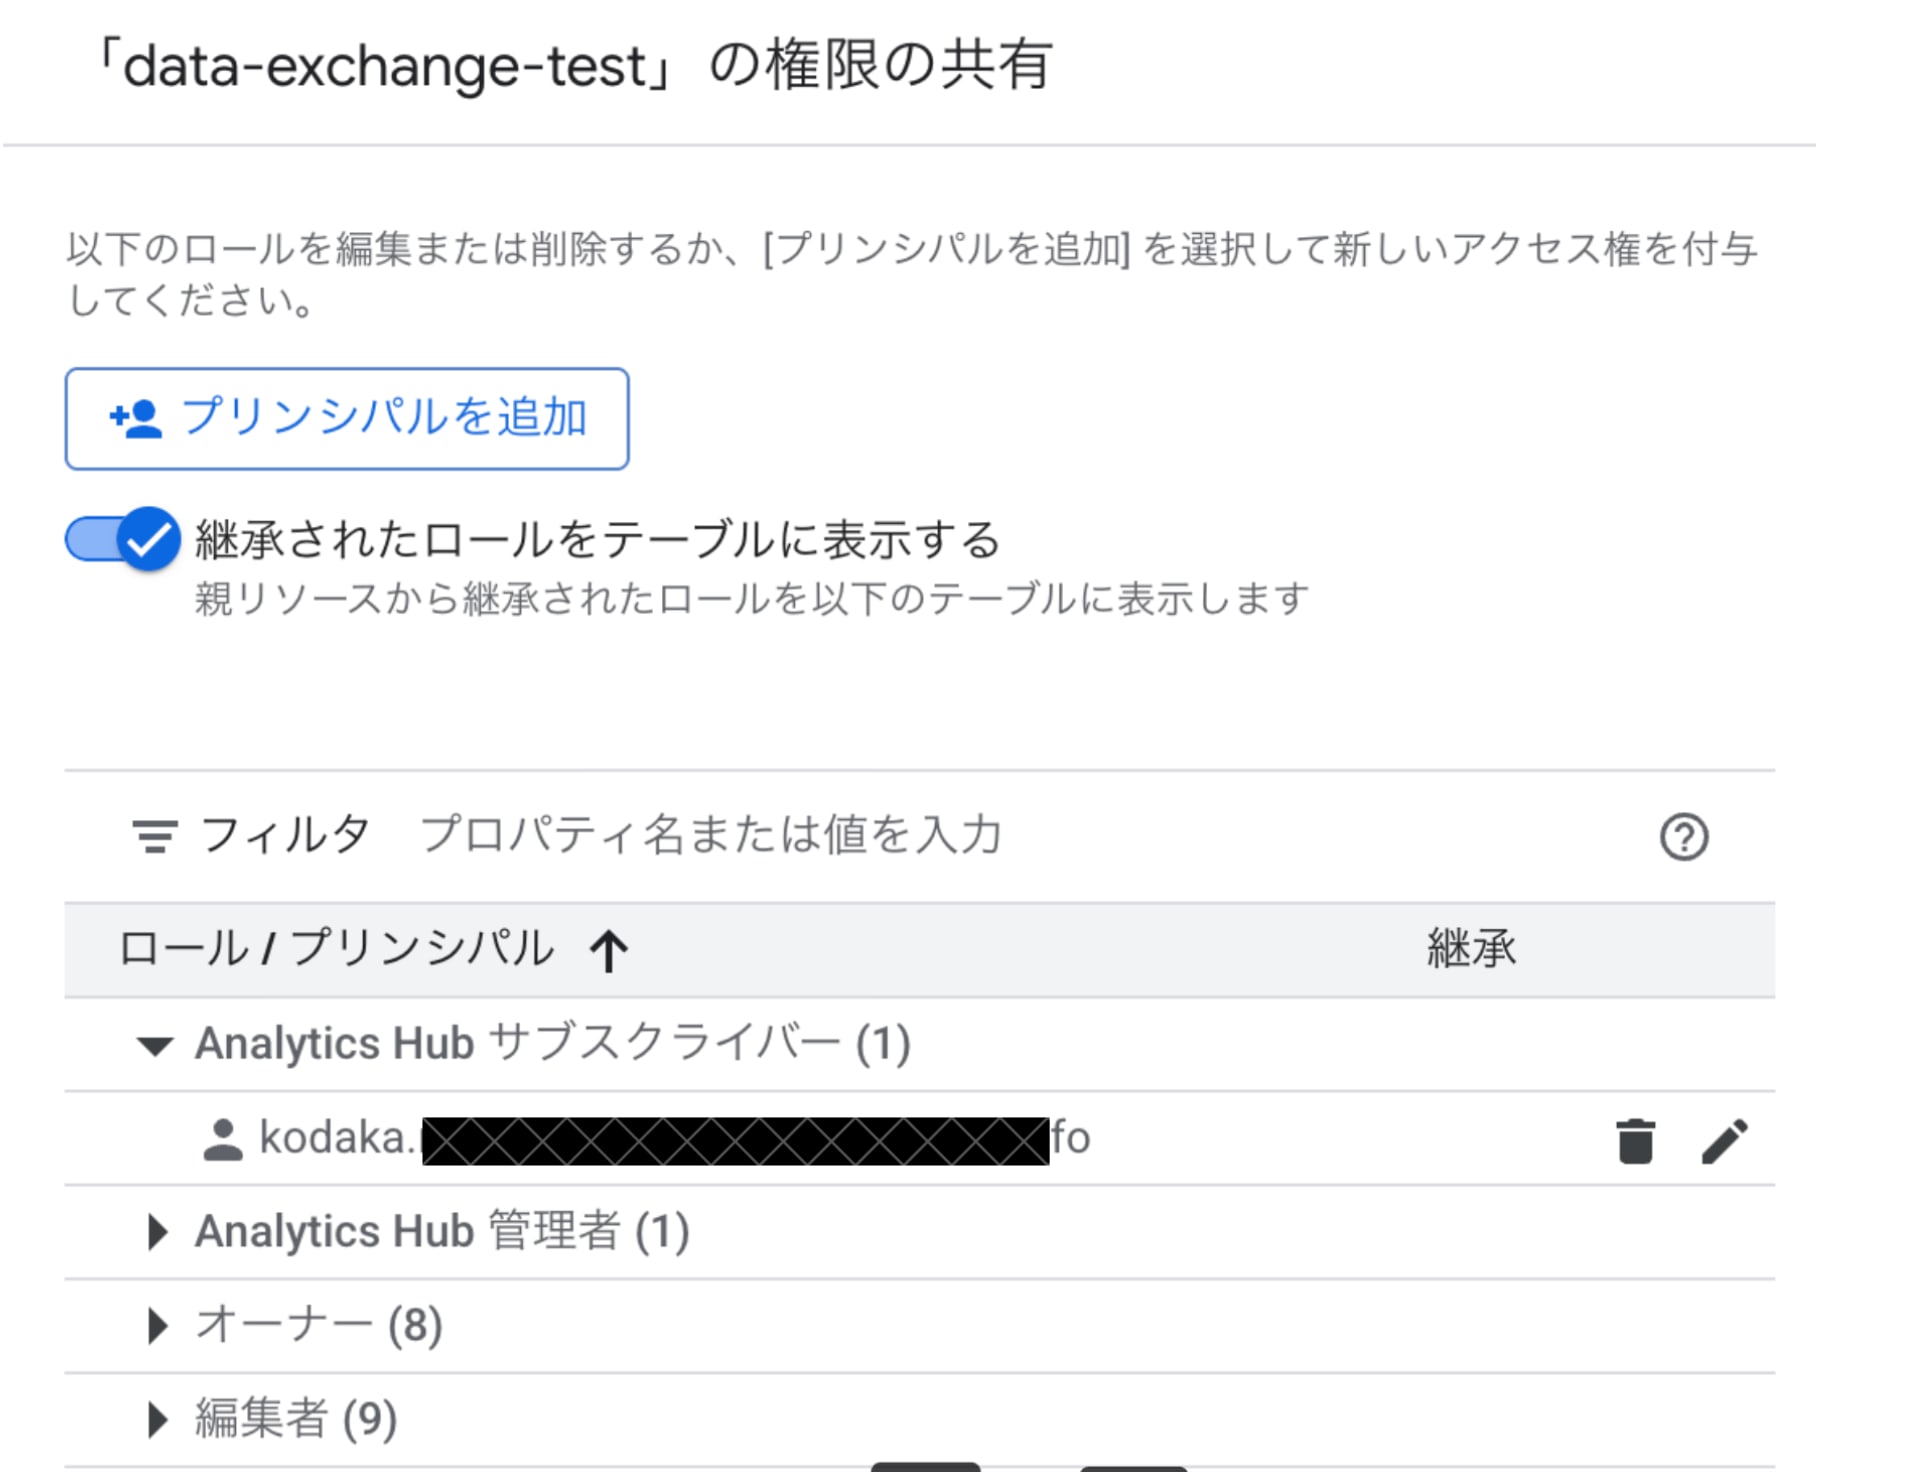Click the person avatar beside kodaka
This screenshot has height=1472, width=1916.
coord(221,1137)
